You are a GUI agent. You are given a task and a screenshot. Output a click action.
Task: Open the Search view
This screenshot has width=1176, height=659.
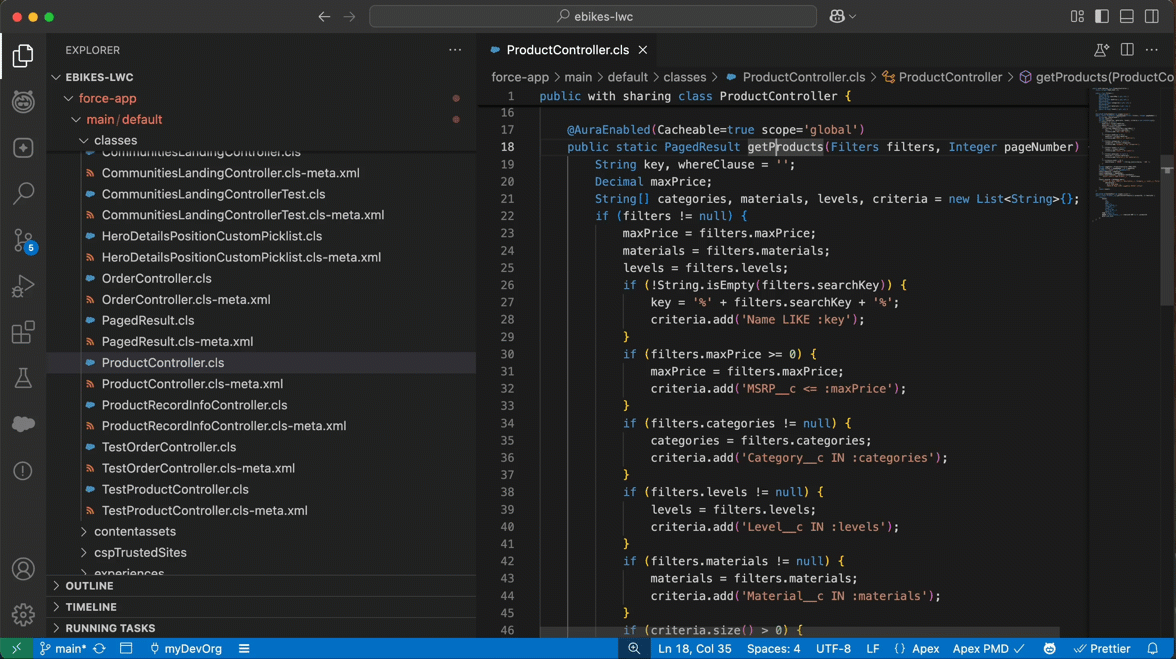(x=23, y=193)
